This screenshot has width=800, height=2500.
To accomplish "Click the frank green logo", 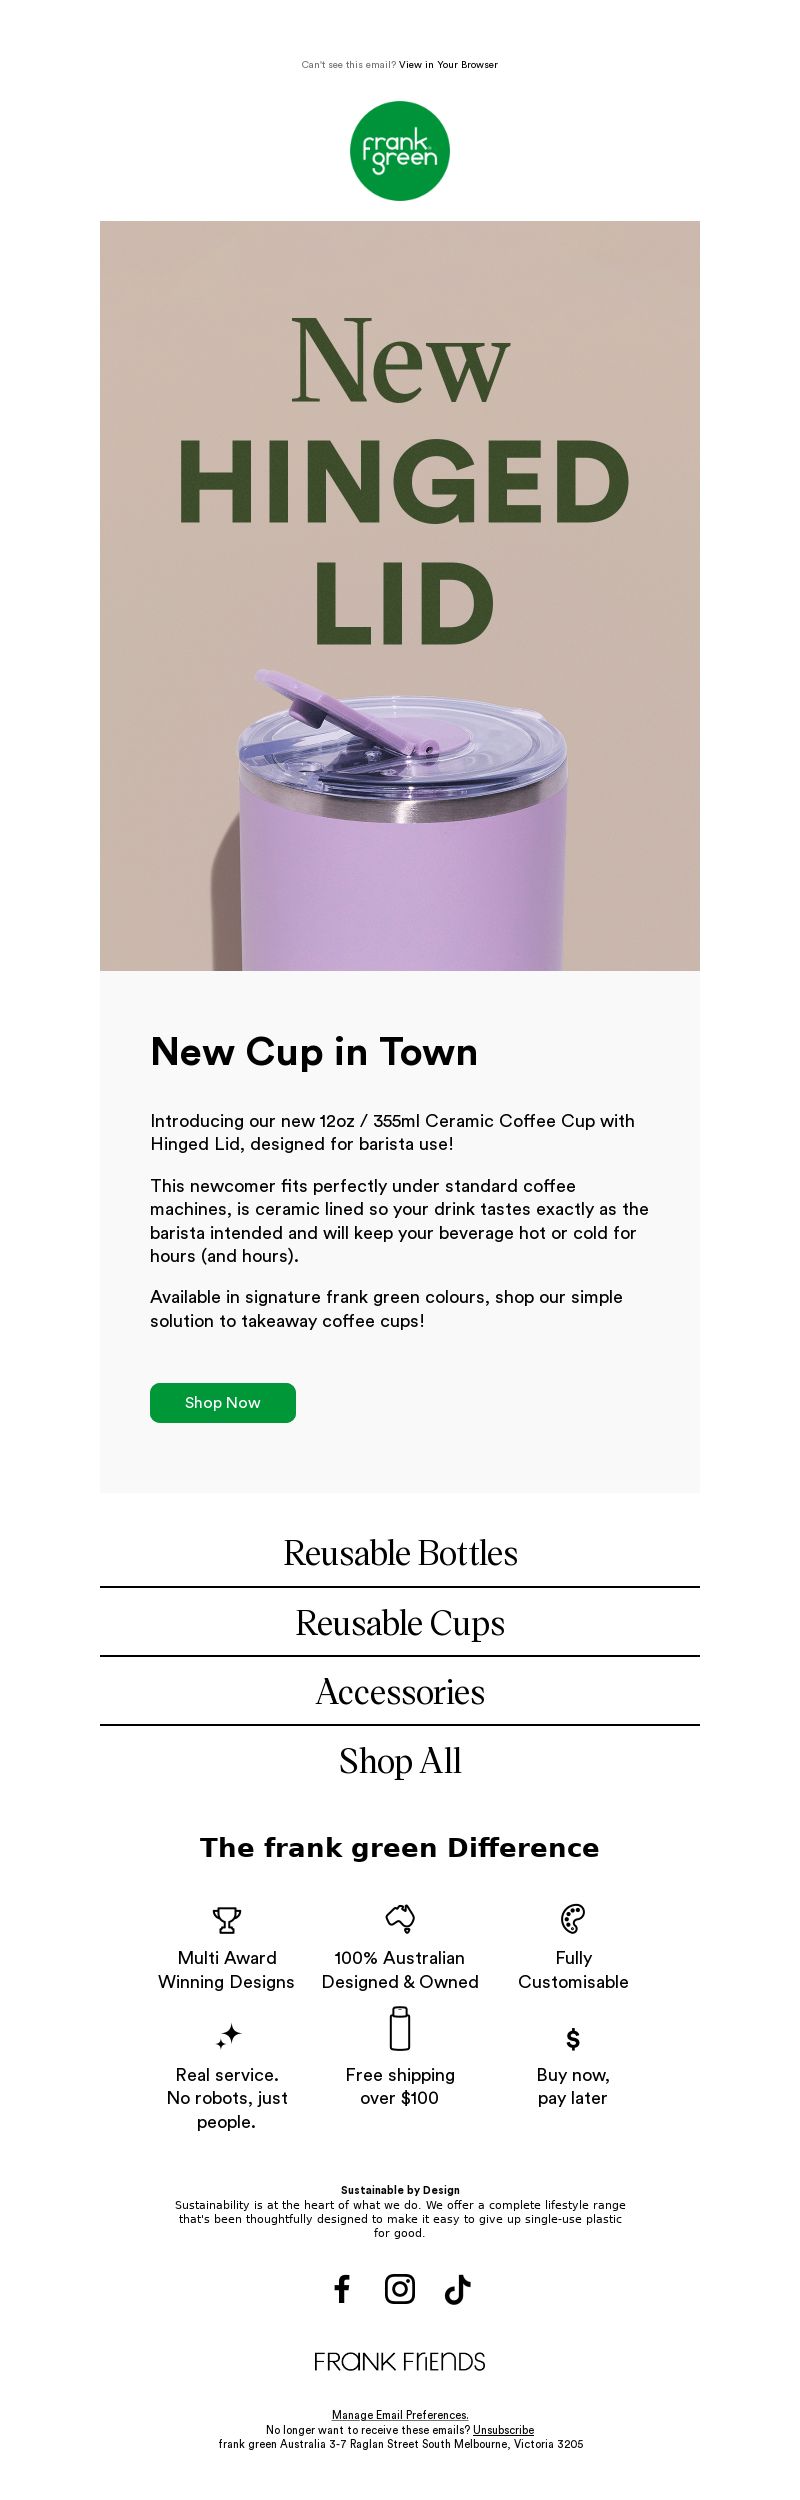I will click(400, 151).
